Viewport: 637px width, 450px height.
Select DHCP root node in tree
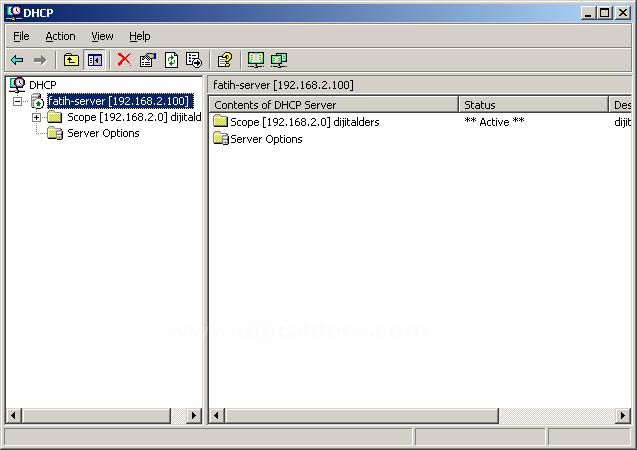(43, 85)
